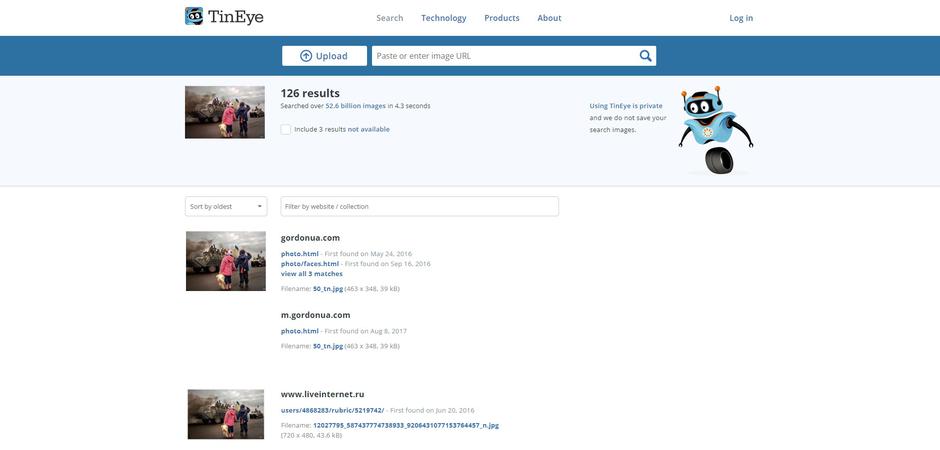Open the gordonua.com result thumbnail
The width and height of the screenshot is (940, 450).
point(225,261)
